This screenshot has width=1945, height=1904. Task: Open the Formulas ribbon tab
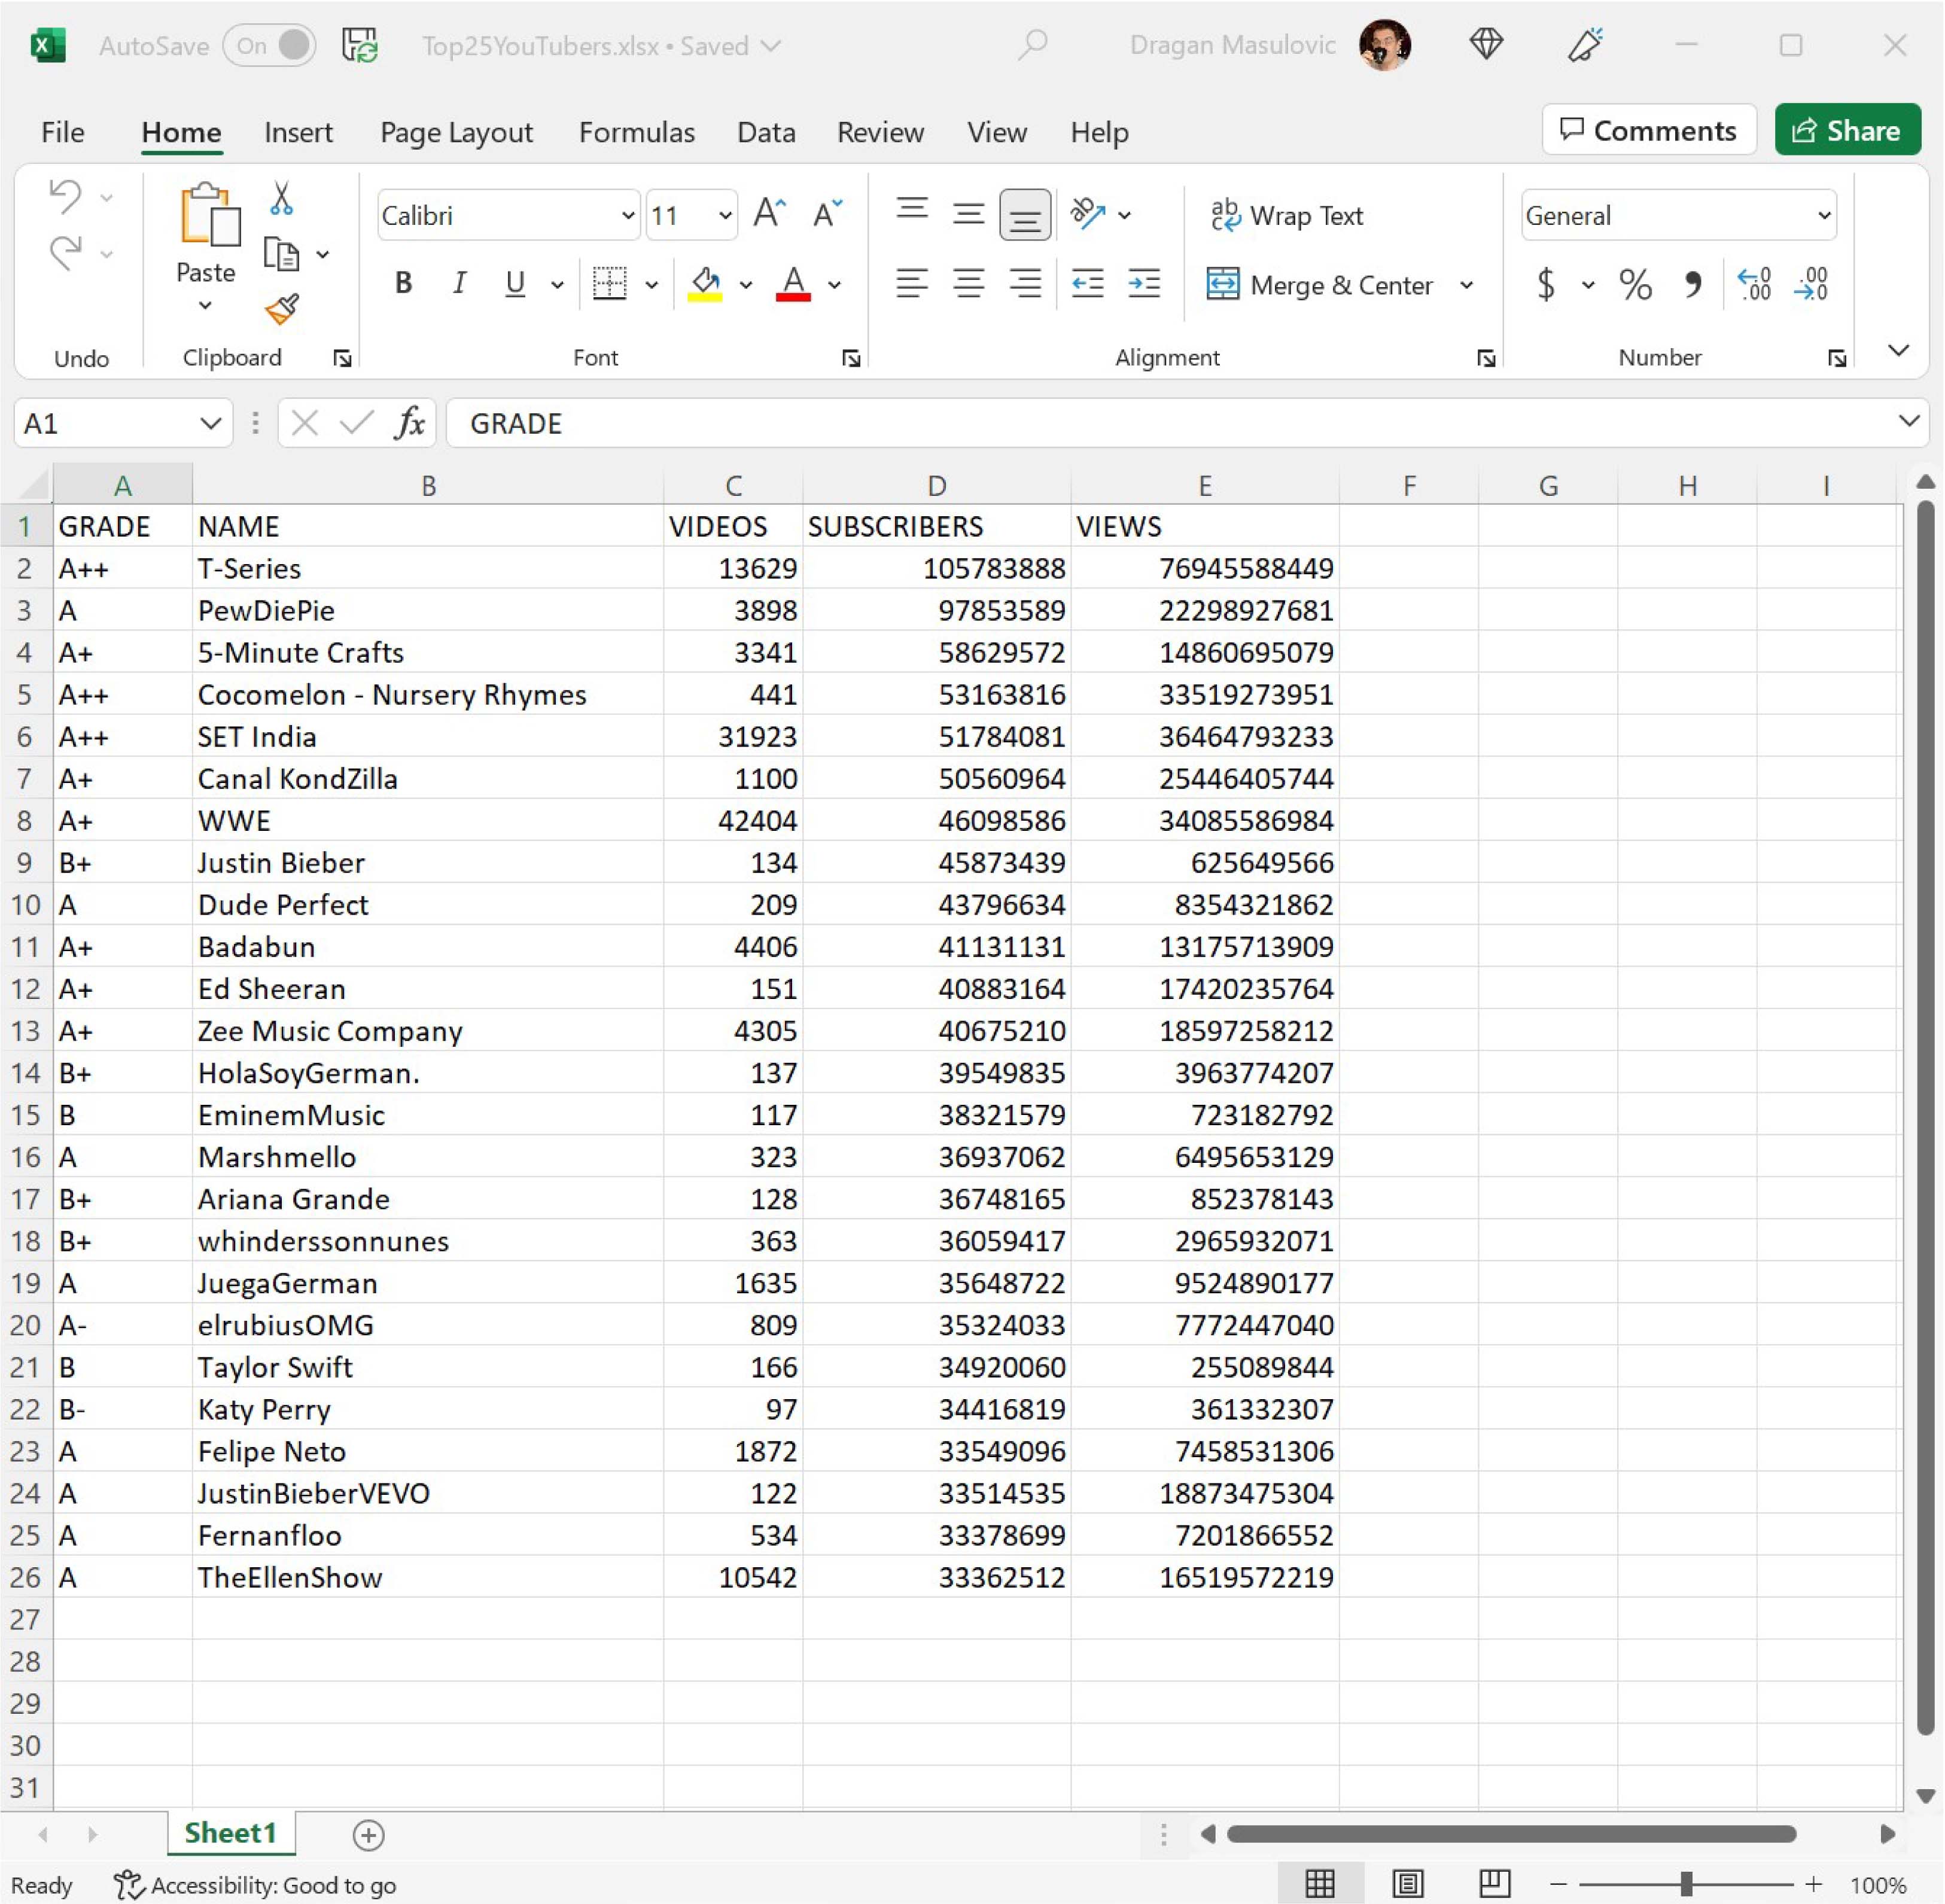636,132
